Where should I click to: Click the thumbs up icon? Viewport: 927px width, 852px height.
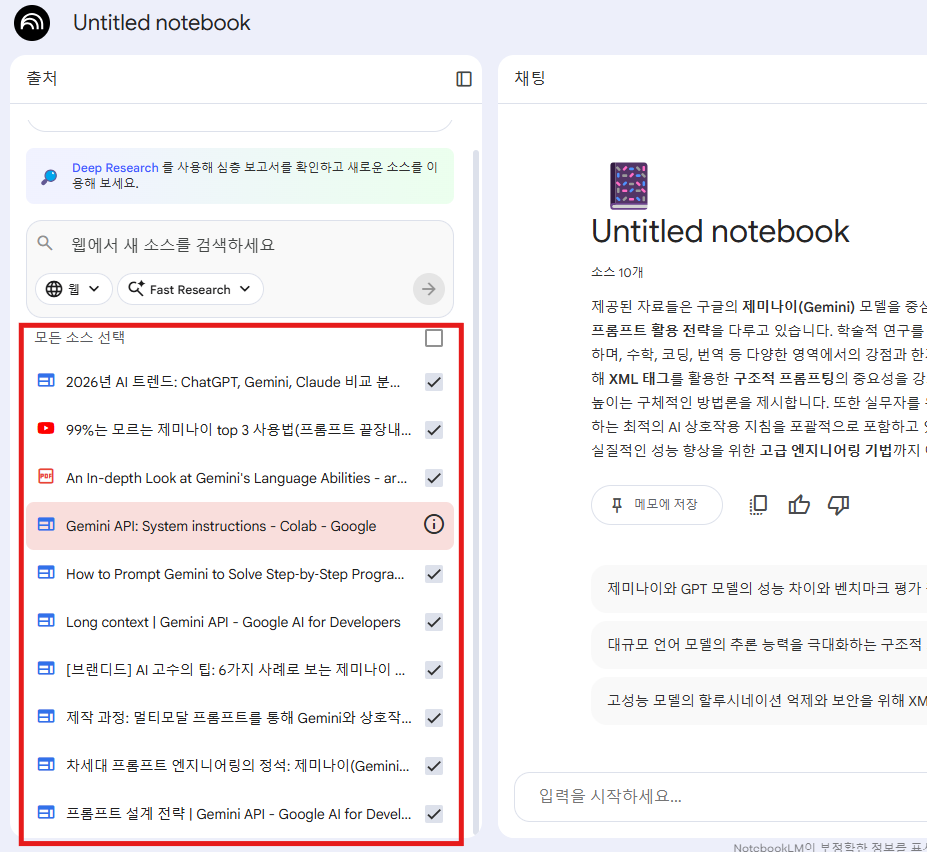pos(799,505)
